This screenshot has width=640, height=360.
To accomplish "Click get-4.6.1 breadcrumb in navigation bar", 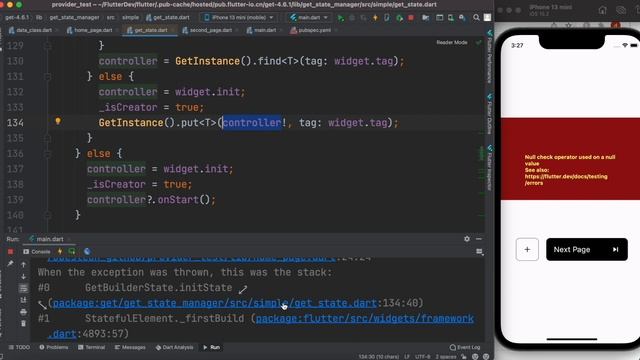I will [x=17, y=18].
